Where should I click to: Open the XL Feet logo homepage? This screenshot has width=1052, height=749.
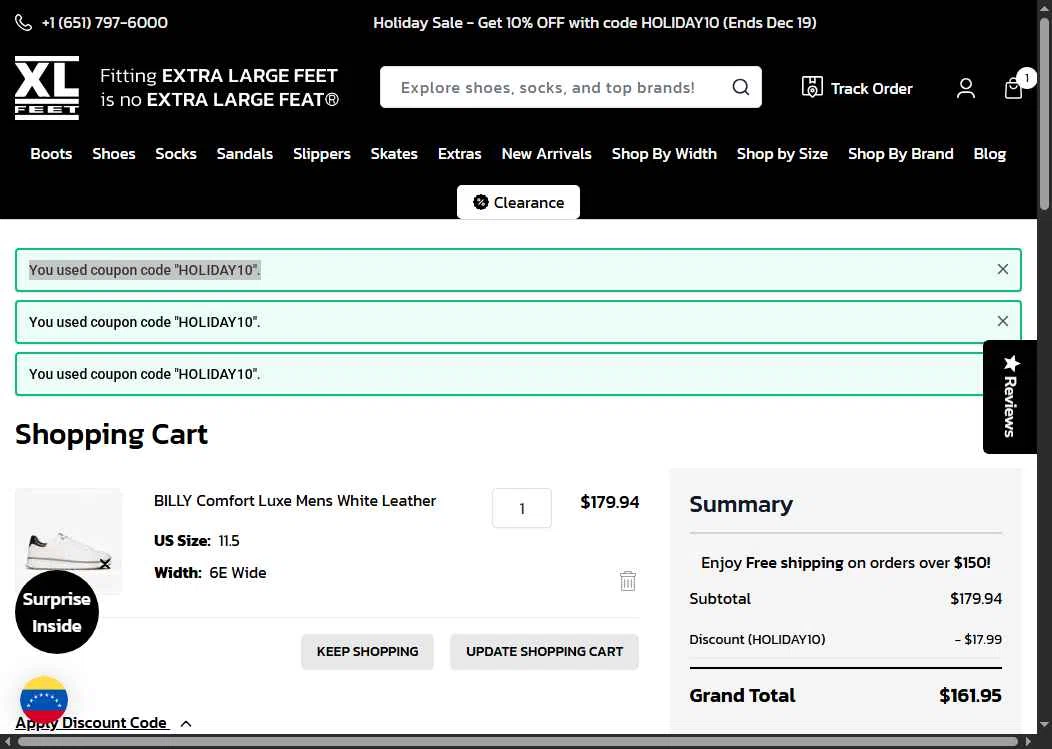(x=47, y=88)
